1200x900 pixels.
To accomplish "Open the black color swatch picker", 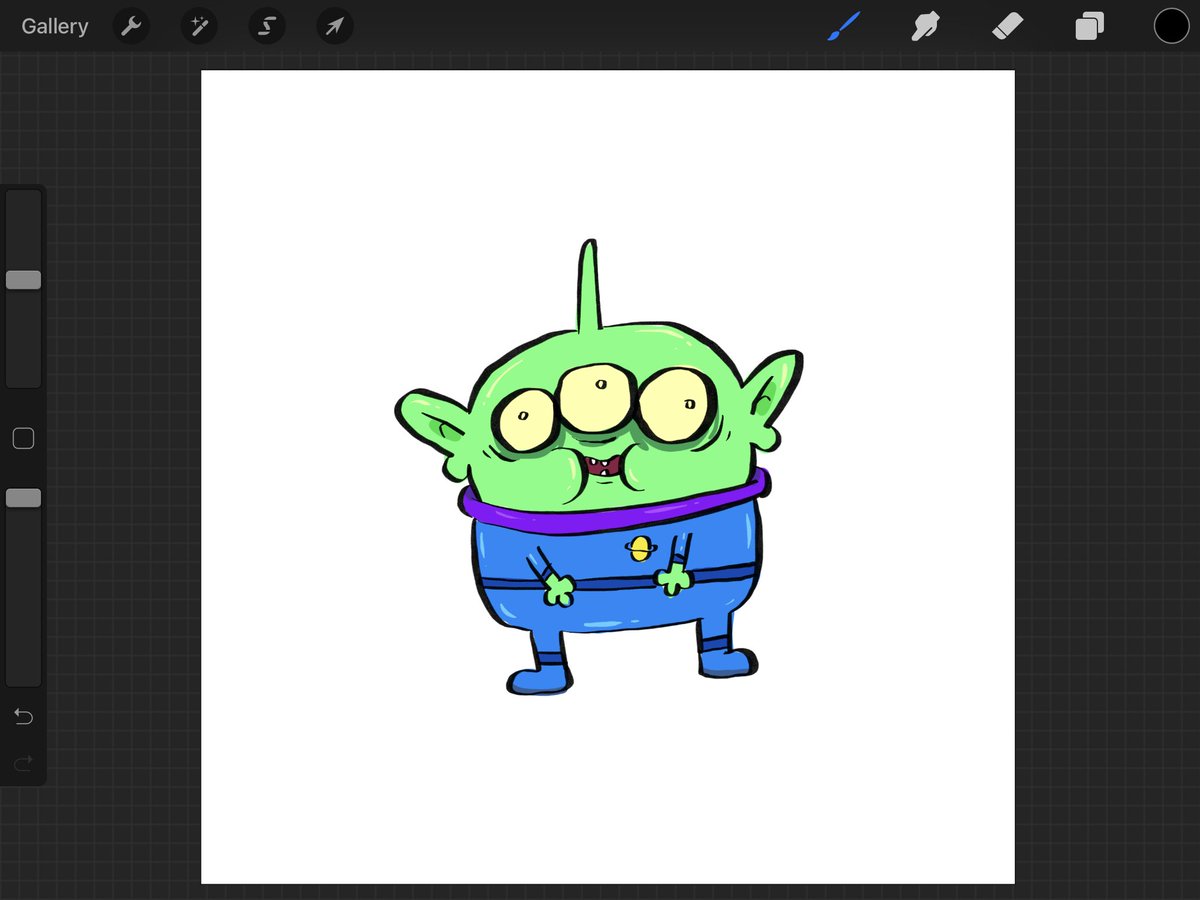I will click(1171, 26).
